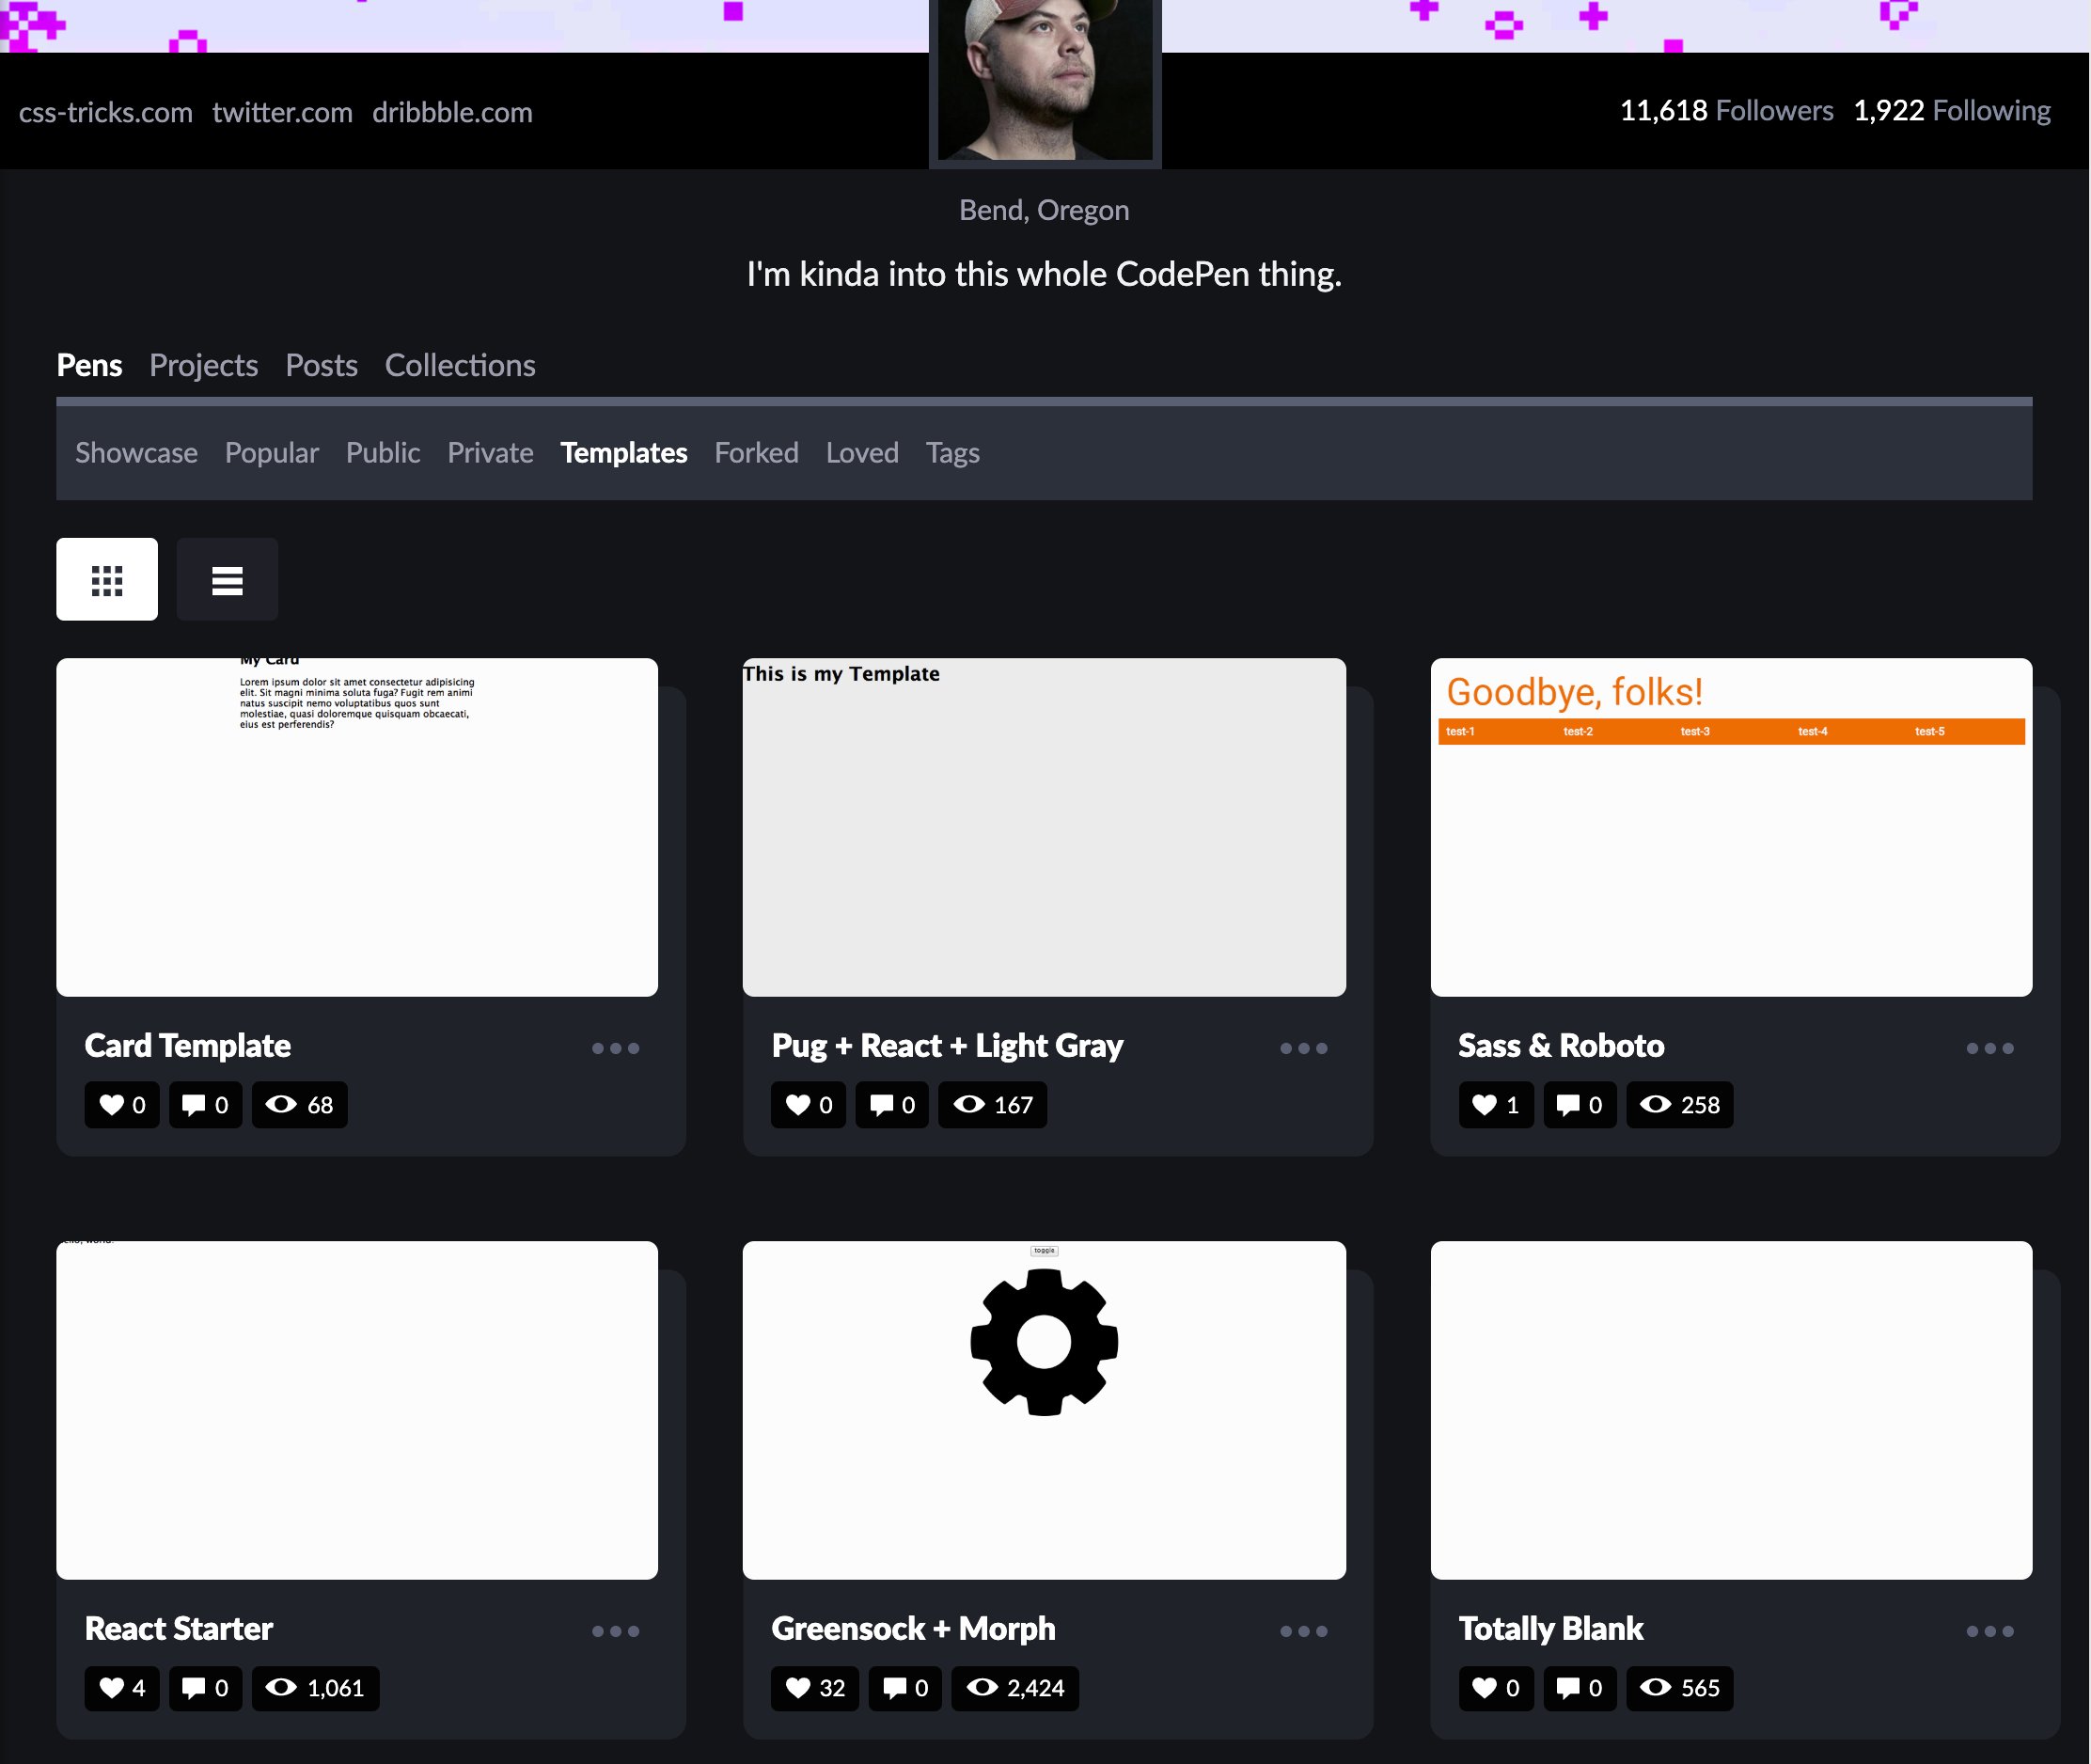2091x1764 pixels.
Task: Click views badge showing 565
Action: click(1680, 1688)
